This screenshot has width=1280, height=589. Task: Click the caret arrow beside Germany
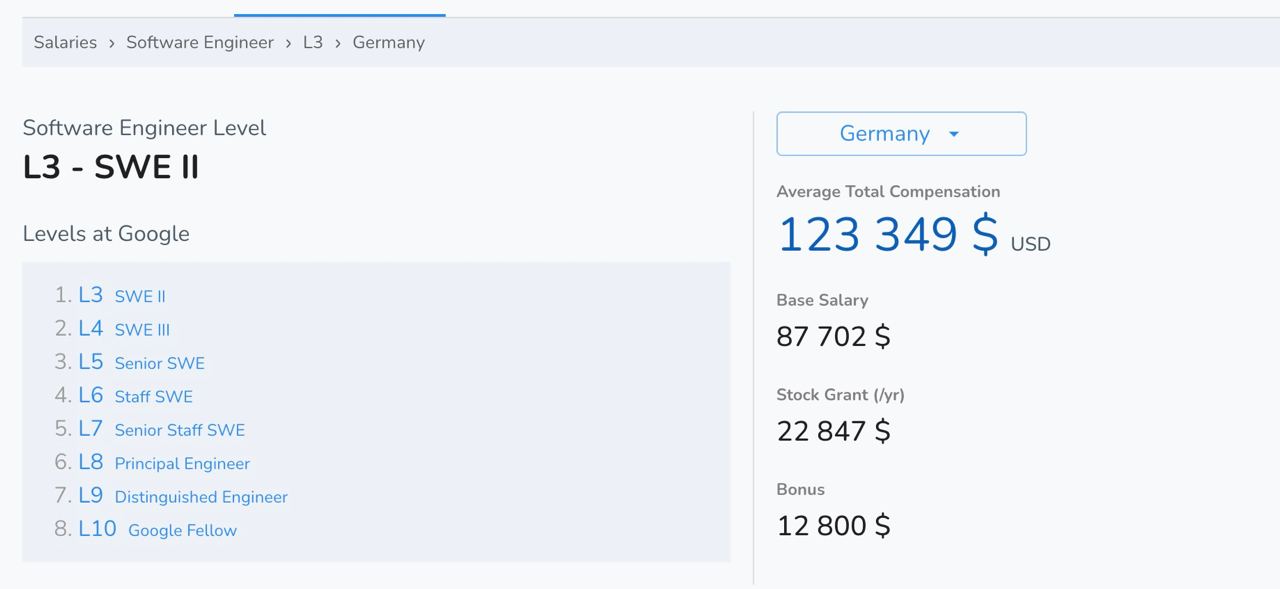coord(954,134)
